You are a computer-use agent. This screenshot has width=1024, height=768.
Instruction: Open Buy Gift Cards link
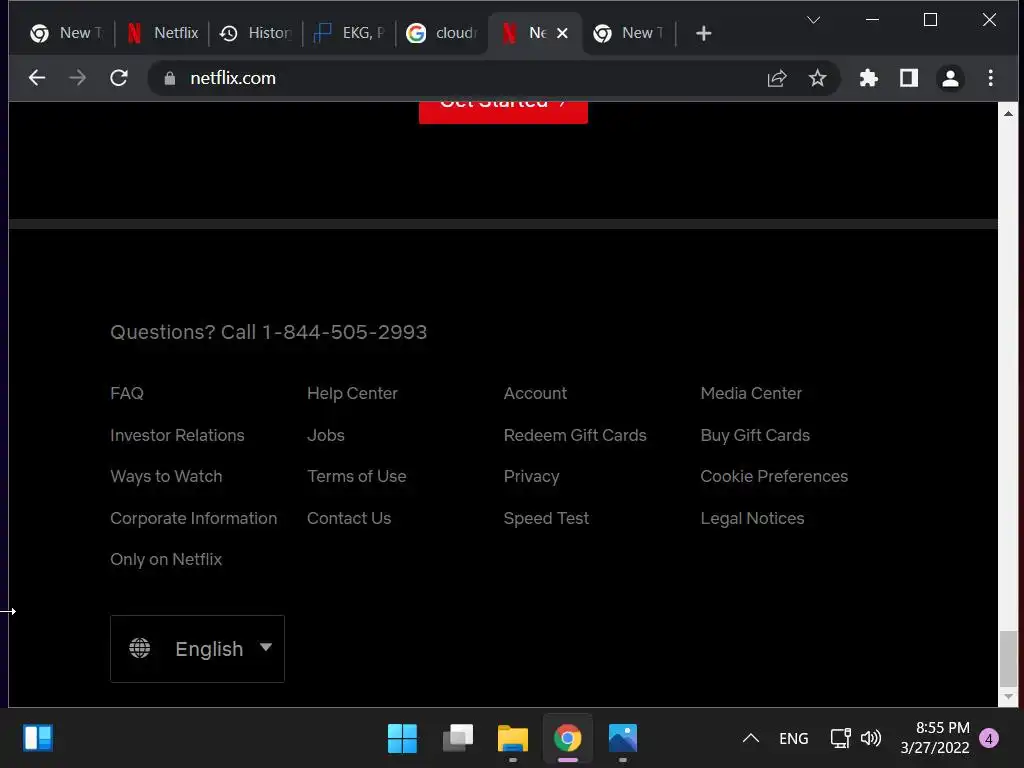(x=755, y=435)
